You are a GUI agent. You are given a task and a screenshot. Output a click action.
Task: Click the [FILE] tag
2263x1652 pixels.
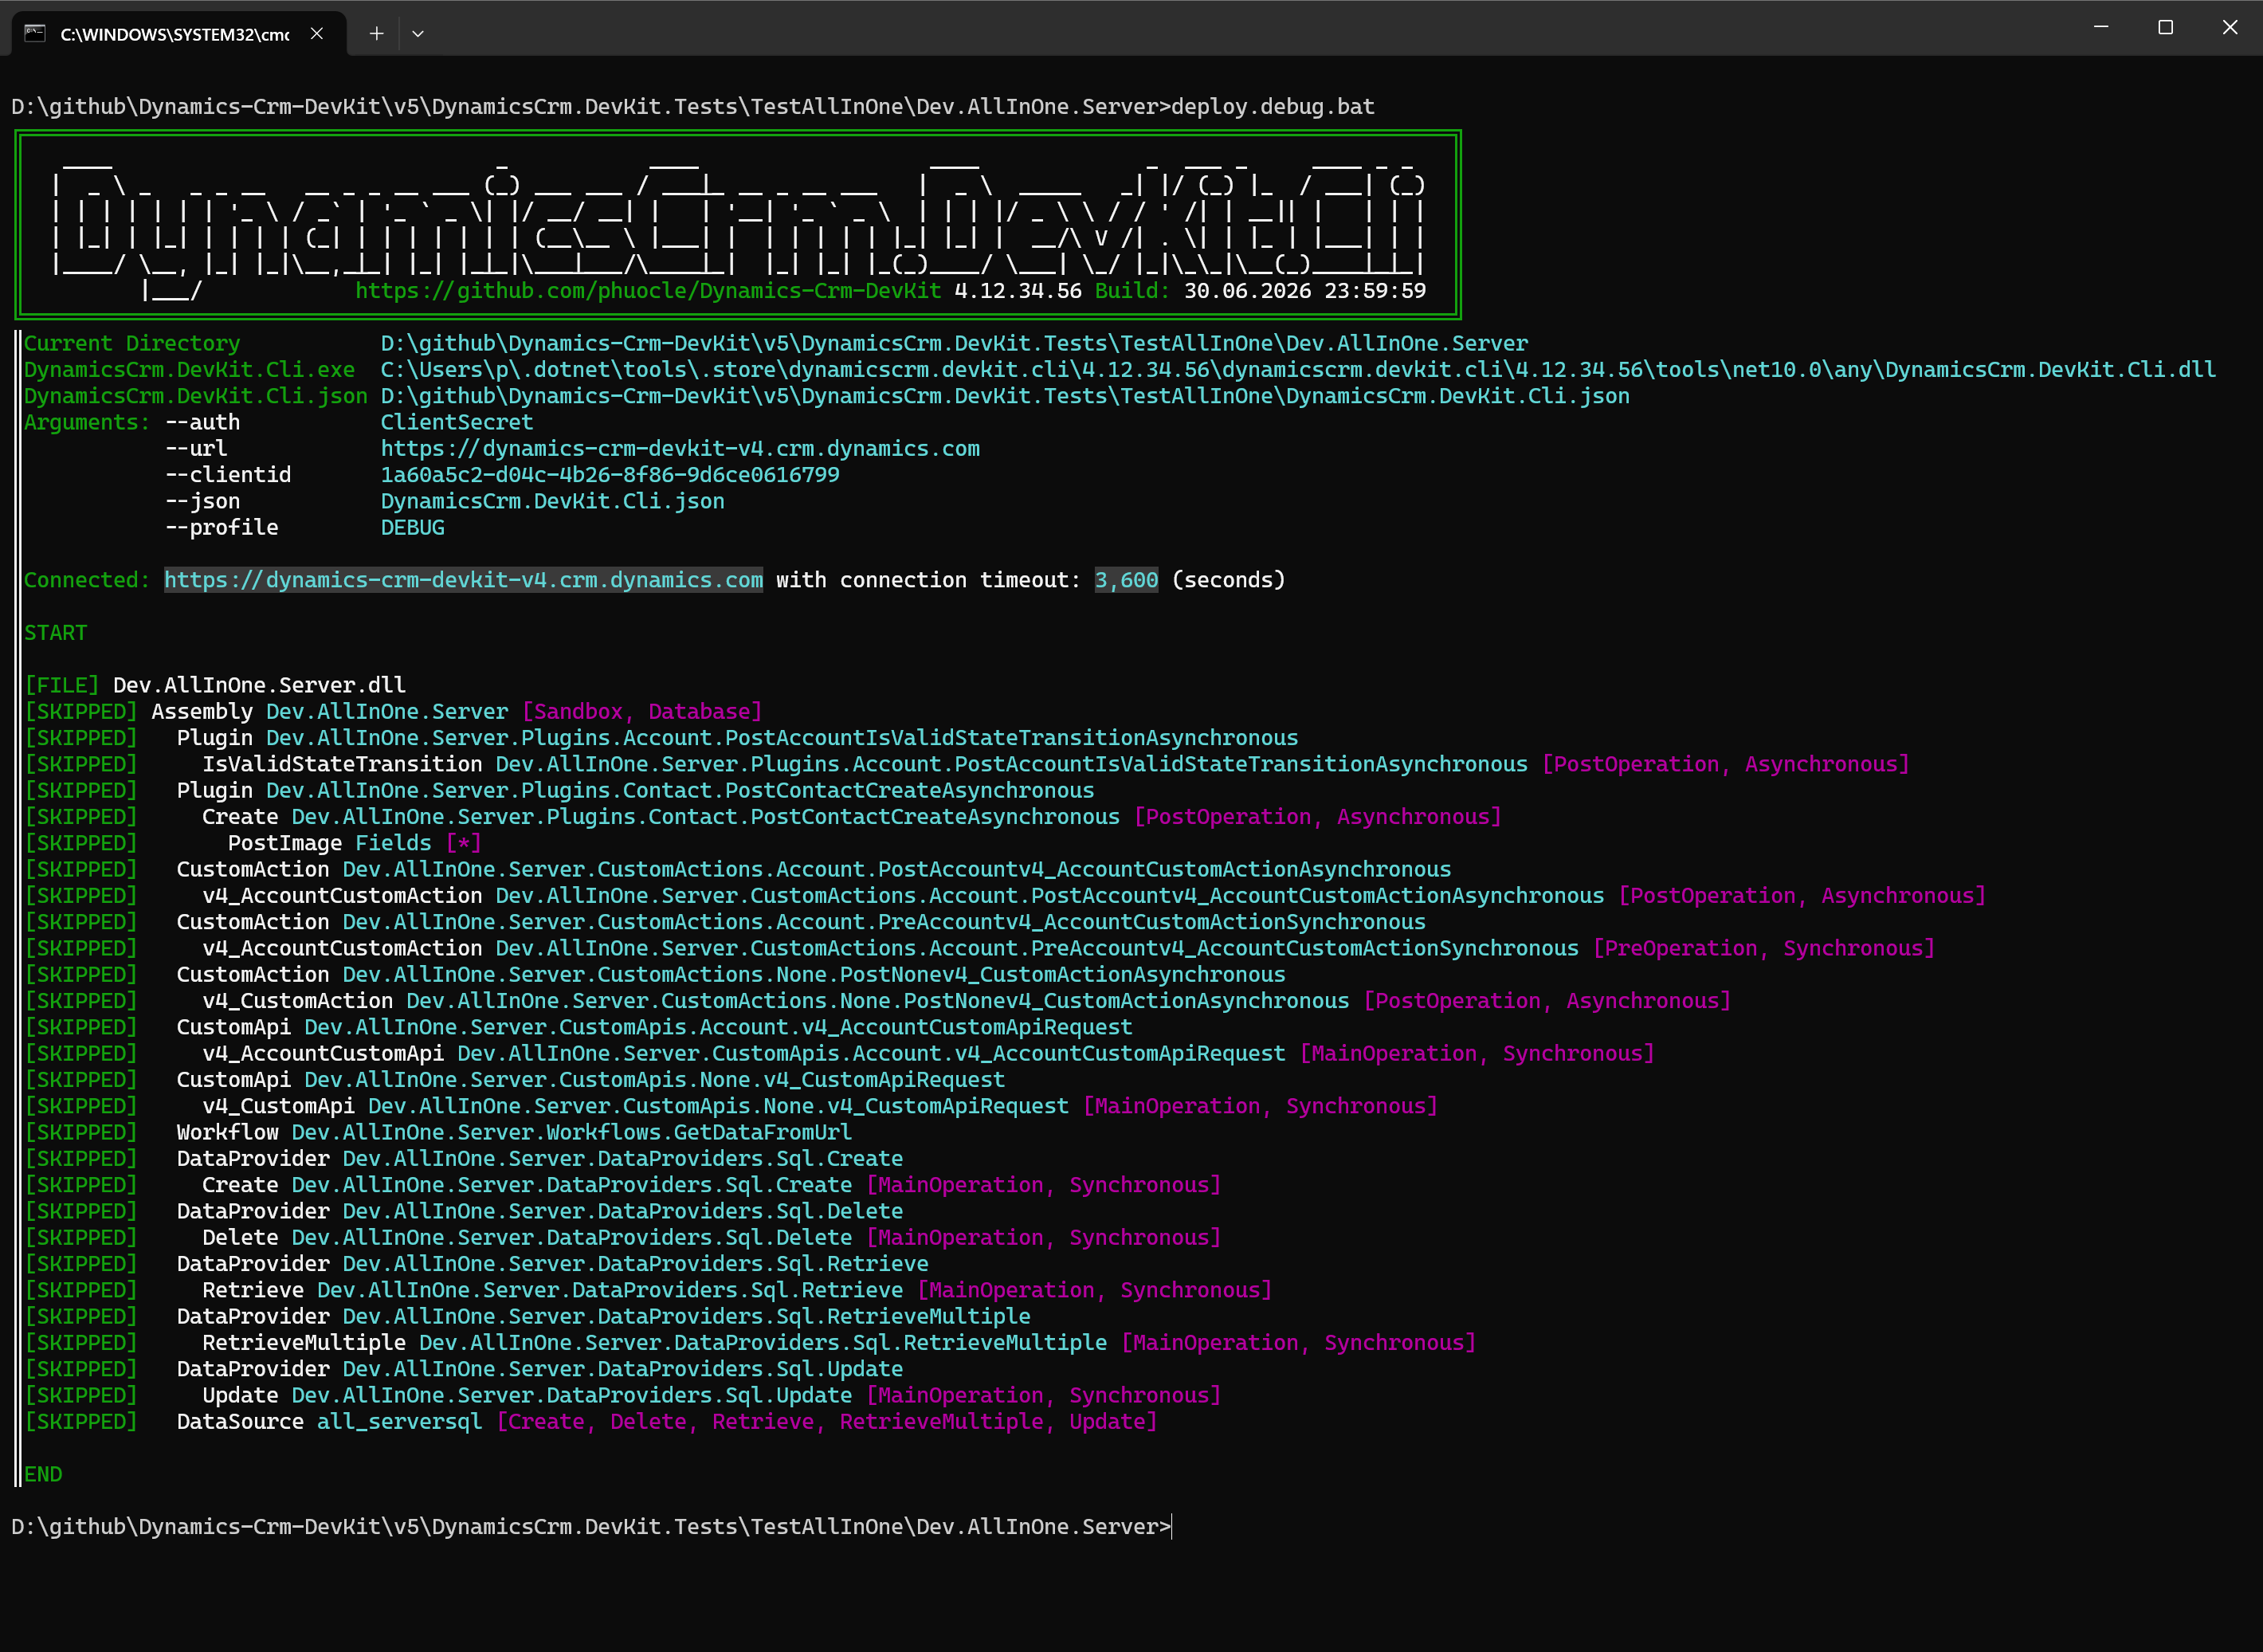pos(62,686)
